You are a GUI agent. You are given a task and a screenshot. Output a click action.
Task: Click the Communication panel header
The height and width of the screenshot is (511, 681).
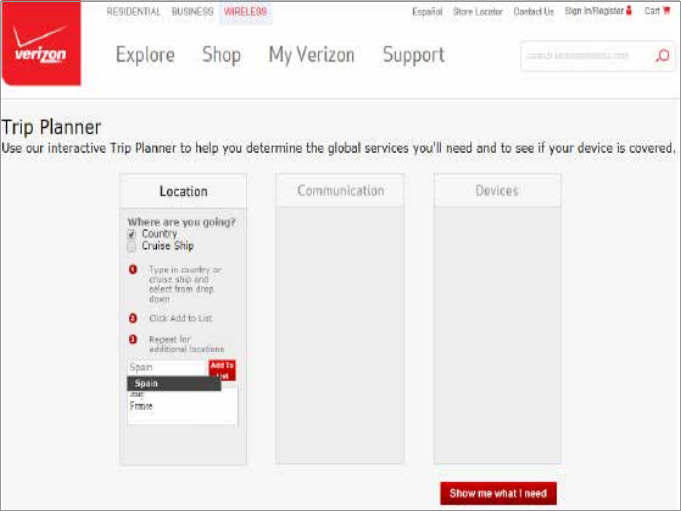click(340, 191)
